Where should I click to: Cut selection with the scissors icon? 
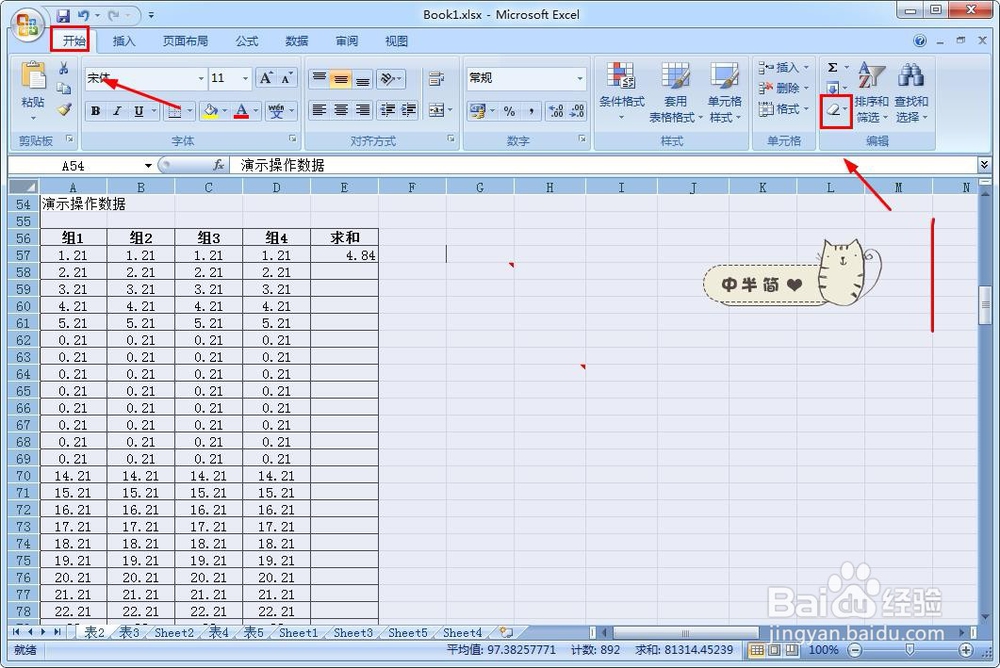click(64, 68)
